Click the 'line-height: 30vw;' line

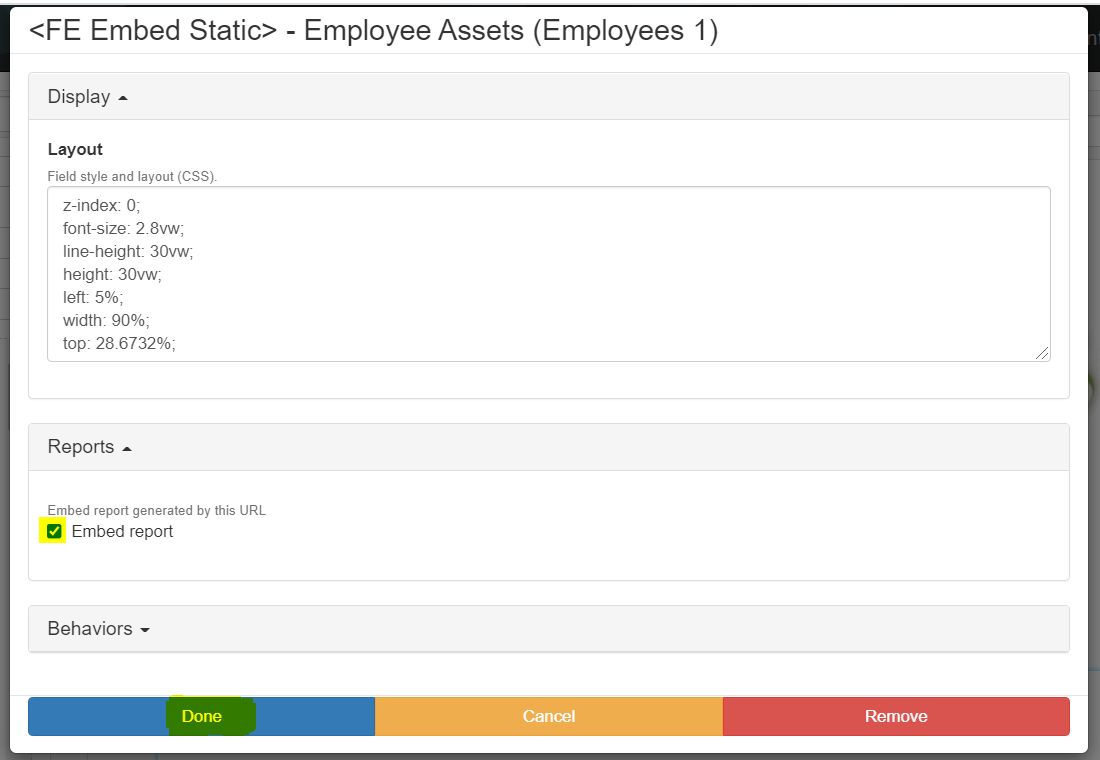coord(128,251)
